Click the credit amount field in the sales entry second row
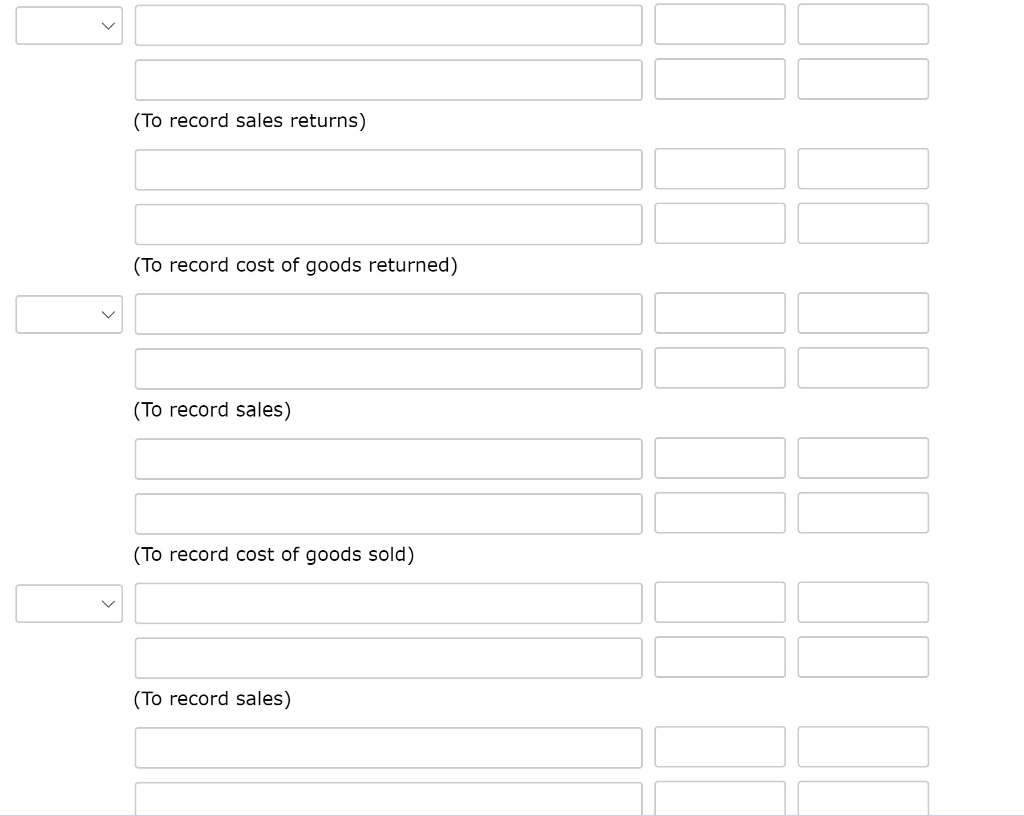The height and width of the screenshot is (816, 1024). [863, 368]
